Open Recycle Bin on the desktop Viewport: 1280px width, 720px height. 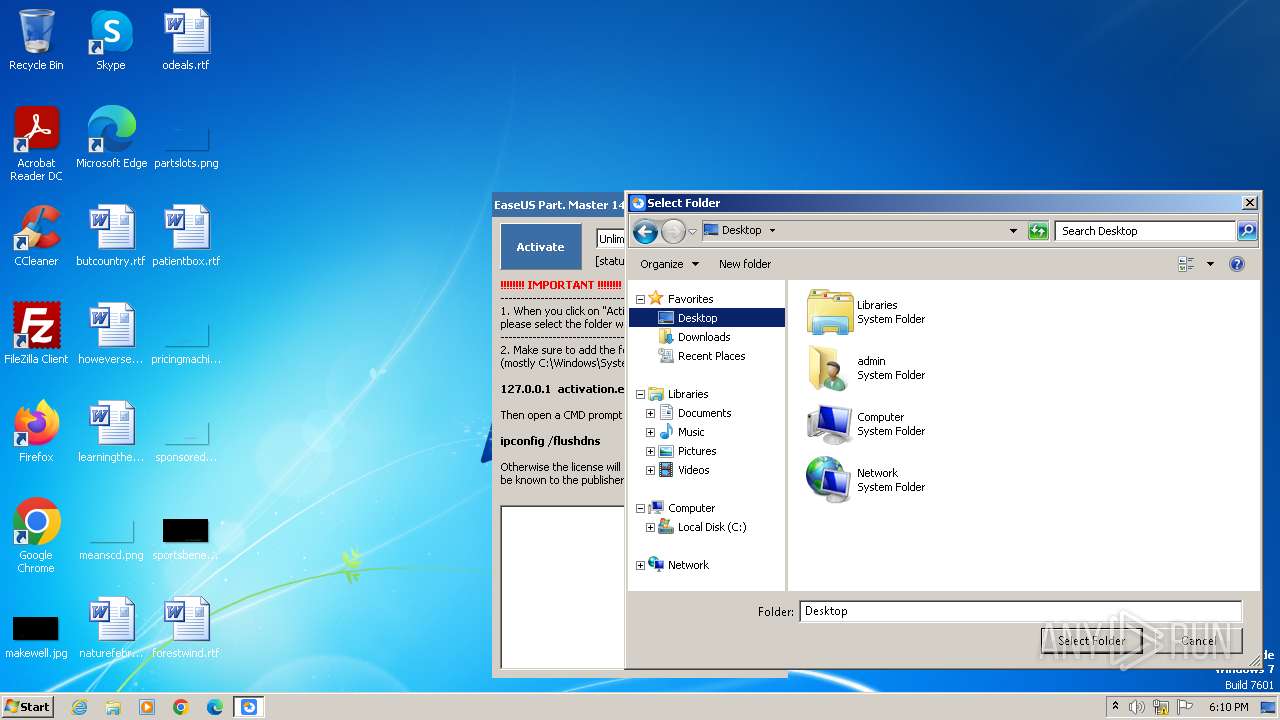pyautogui.click(x=36, y=40)
